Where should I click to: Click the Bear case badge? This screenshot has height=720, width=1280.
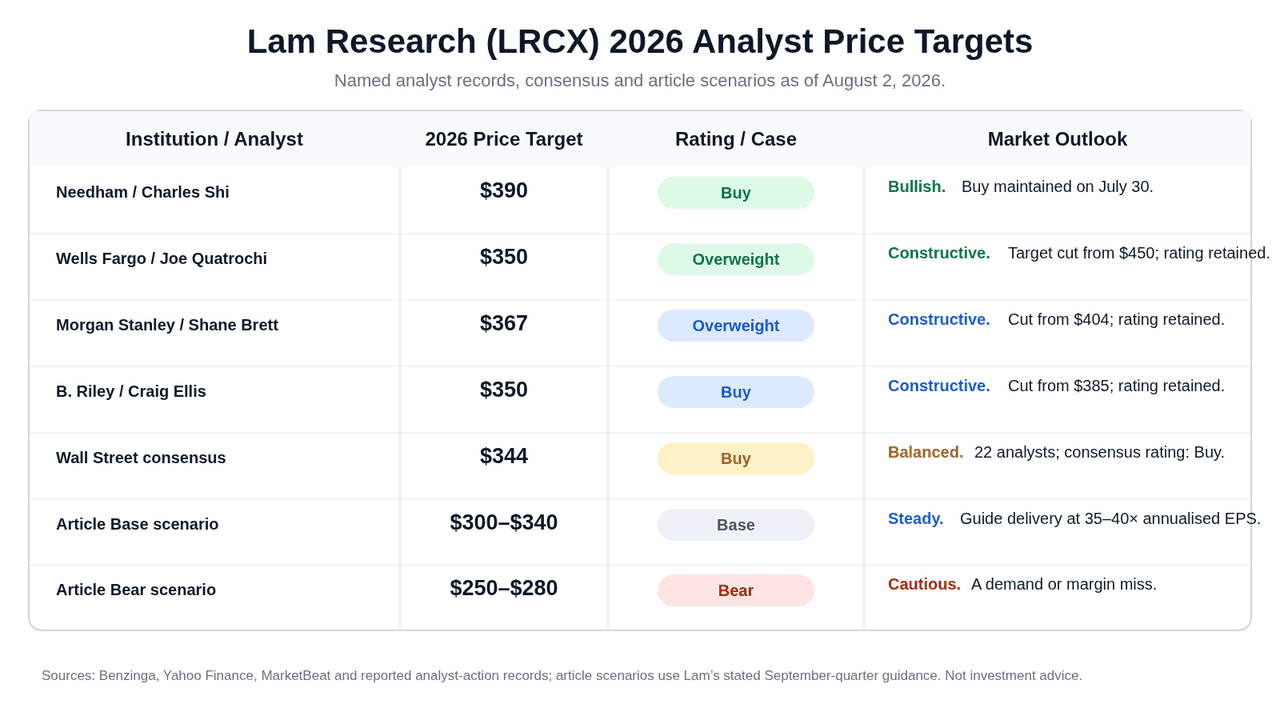tap(736, 590)
